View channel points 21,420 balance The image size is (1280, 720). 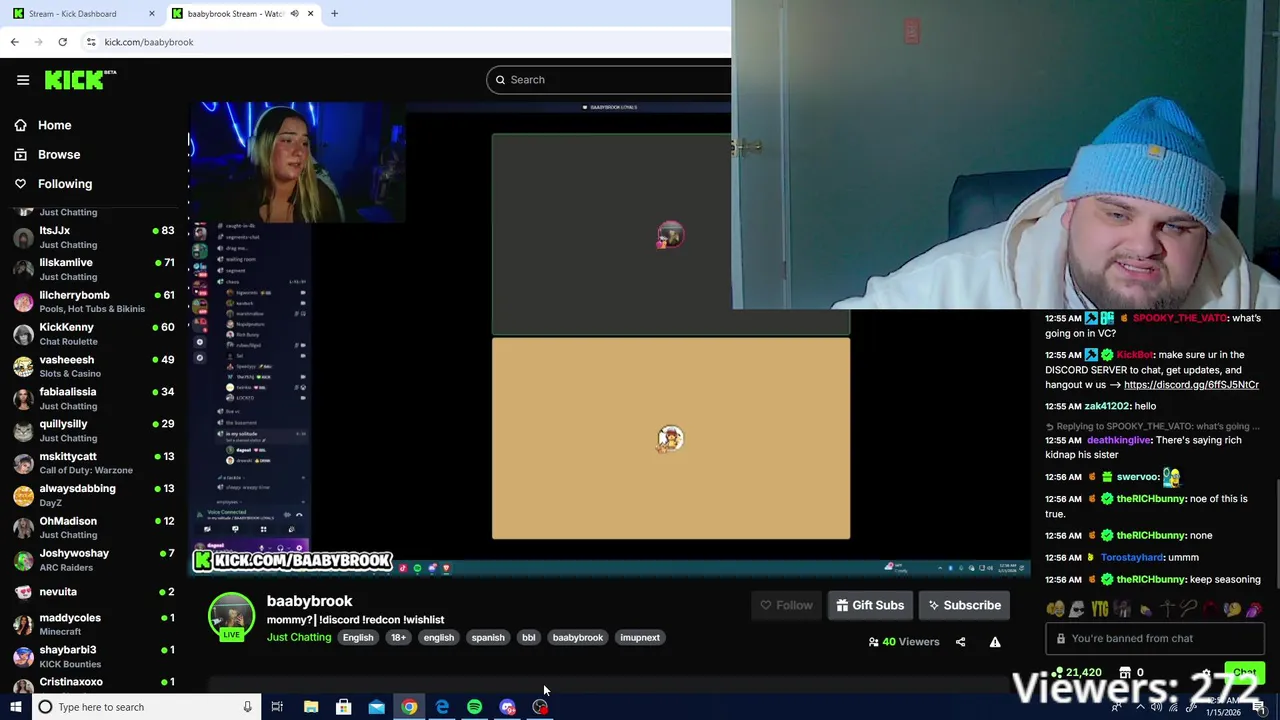pyautogui.click(x=1075, y=673)
